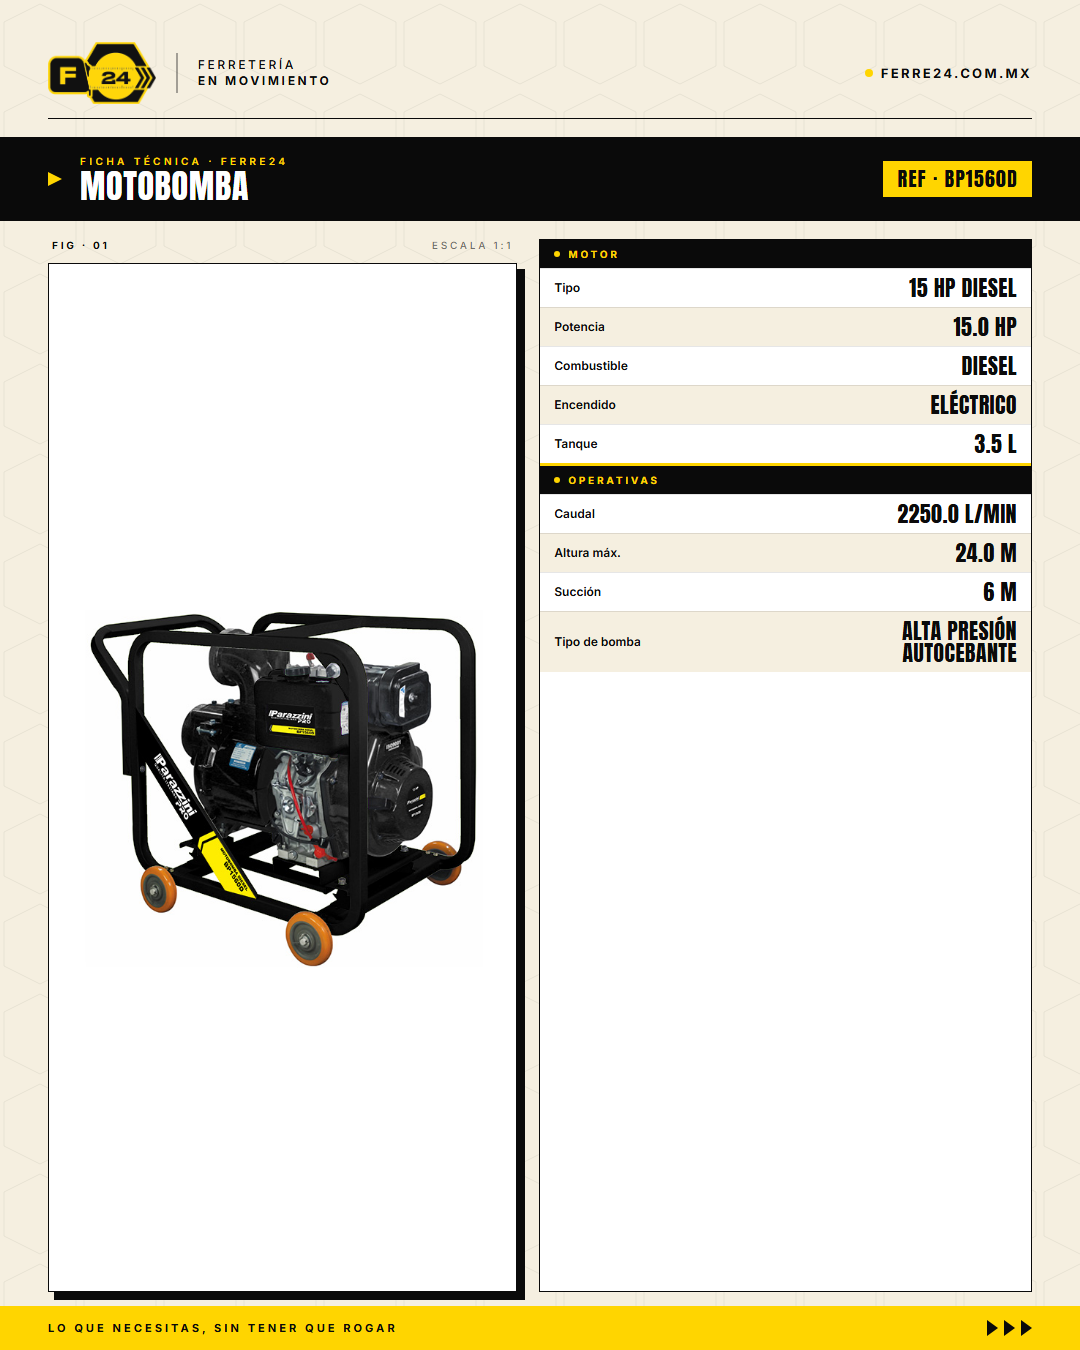The width and height of the screenshot is (1080, 1350).
Task: Click the MOTOBOMBA title
Action: pyautogui.click(x=164, y=187)
